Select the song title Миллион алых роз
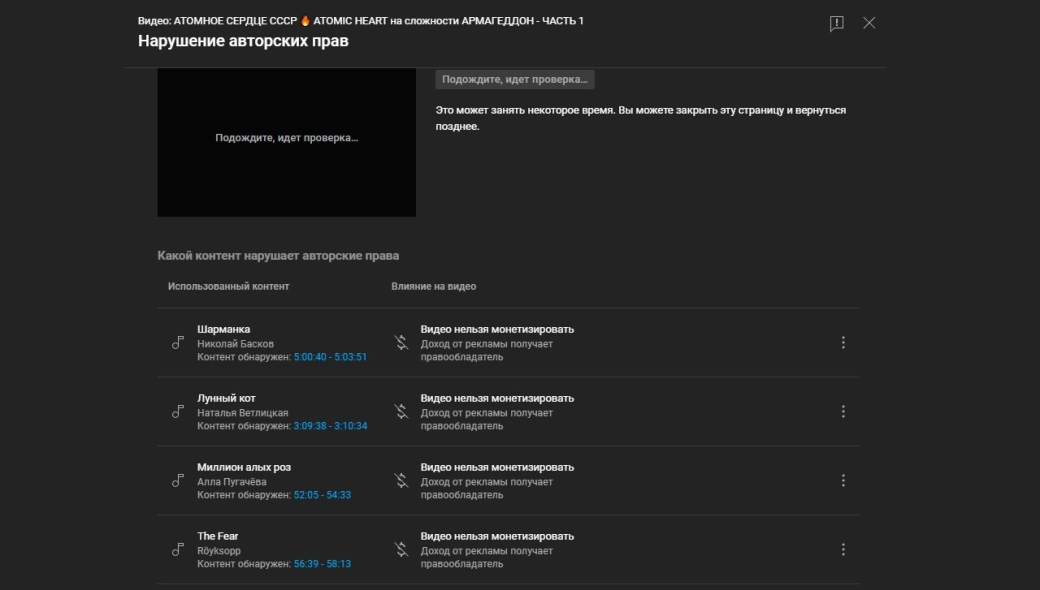The image size is (1040, 590). point(244,467)
